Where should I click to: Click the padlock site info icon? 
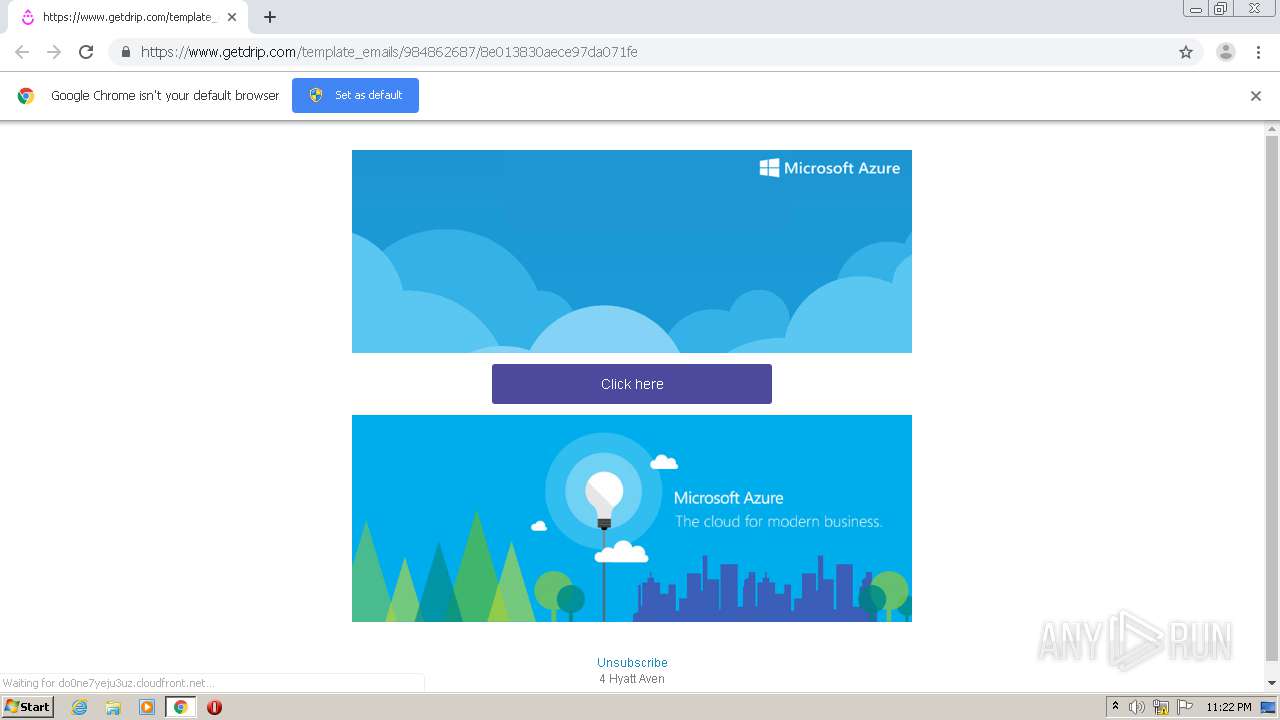[125, 52]
